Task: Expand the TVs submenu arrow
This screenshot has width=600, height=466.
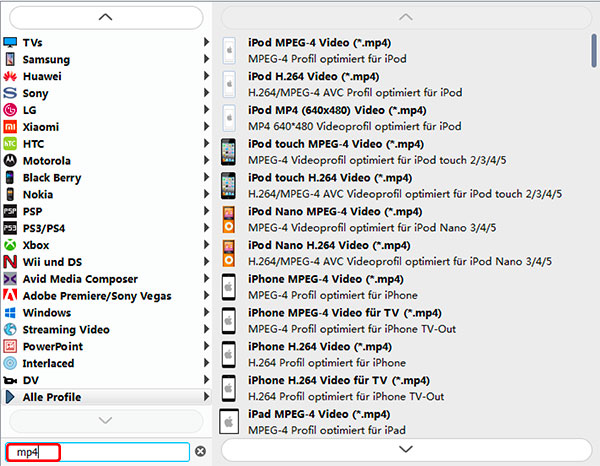Action: click(x=206, y=42)
